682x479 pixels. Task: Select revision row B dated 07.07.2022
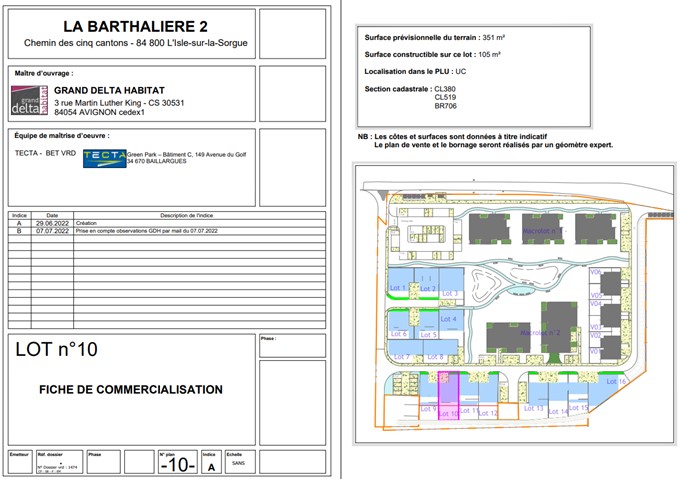pyautogui.click(x=166, y=231)
